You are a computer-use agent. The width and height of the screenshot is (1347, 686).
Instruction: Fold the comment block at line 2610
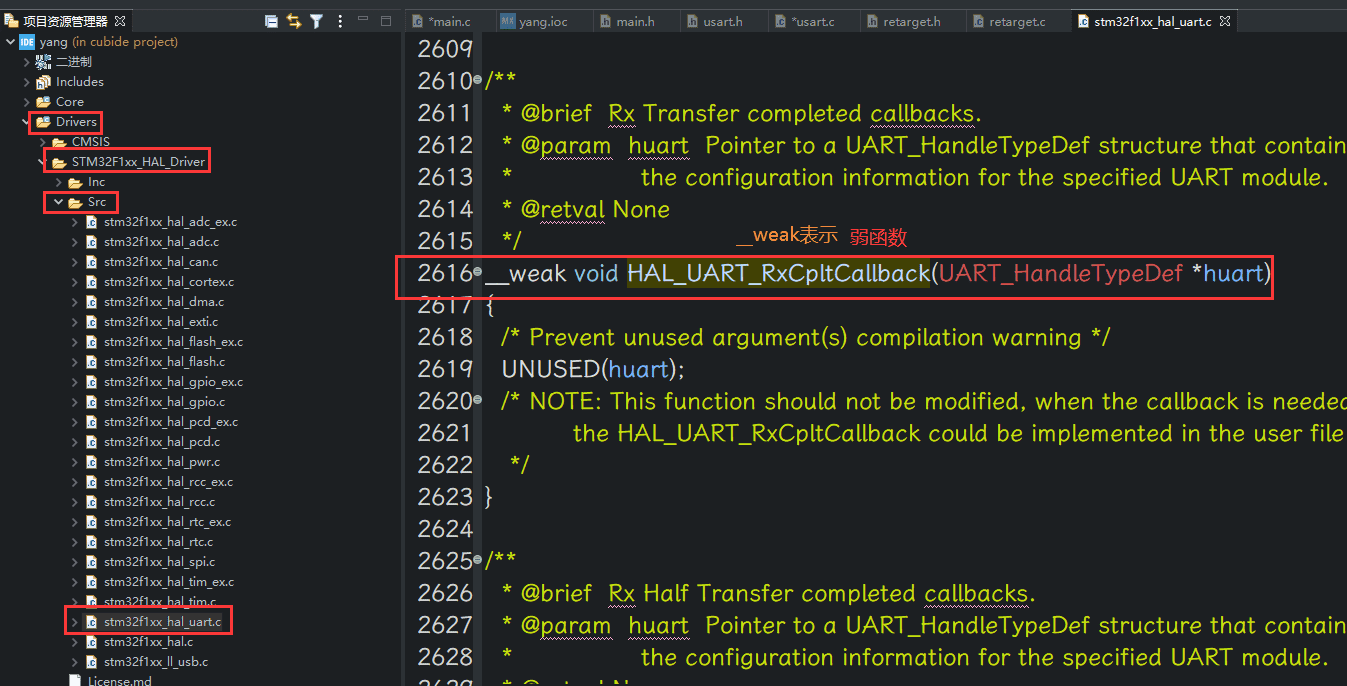tap(477, 80)
